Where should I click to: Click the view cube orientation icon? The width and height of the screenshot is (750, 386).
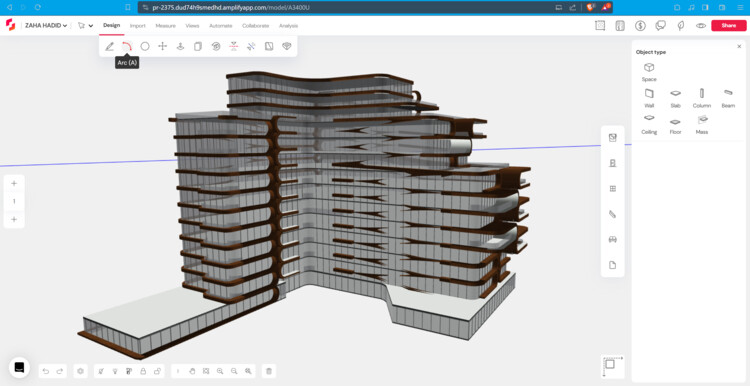(x=612, y=366)
